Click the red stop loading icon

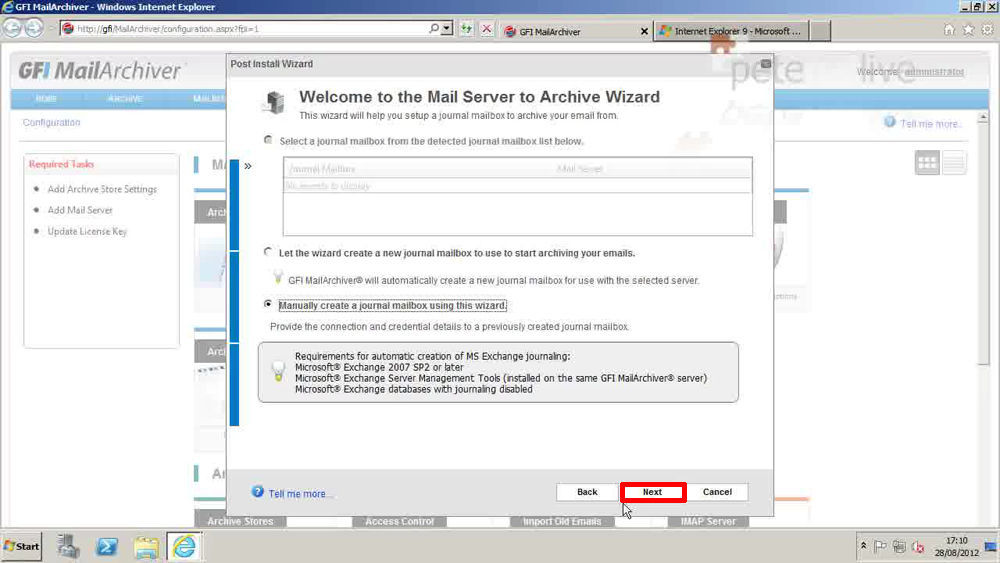point(487,29)
